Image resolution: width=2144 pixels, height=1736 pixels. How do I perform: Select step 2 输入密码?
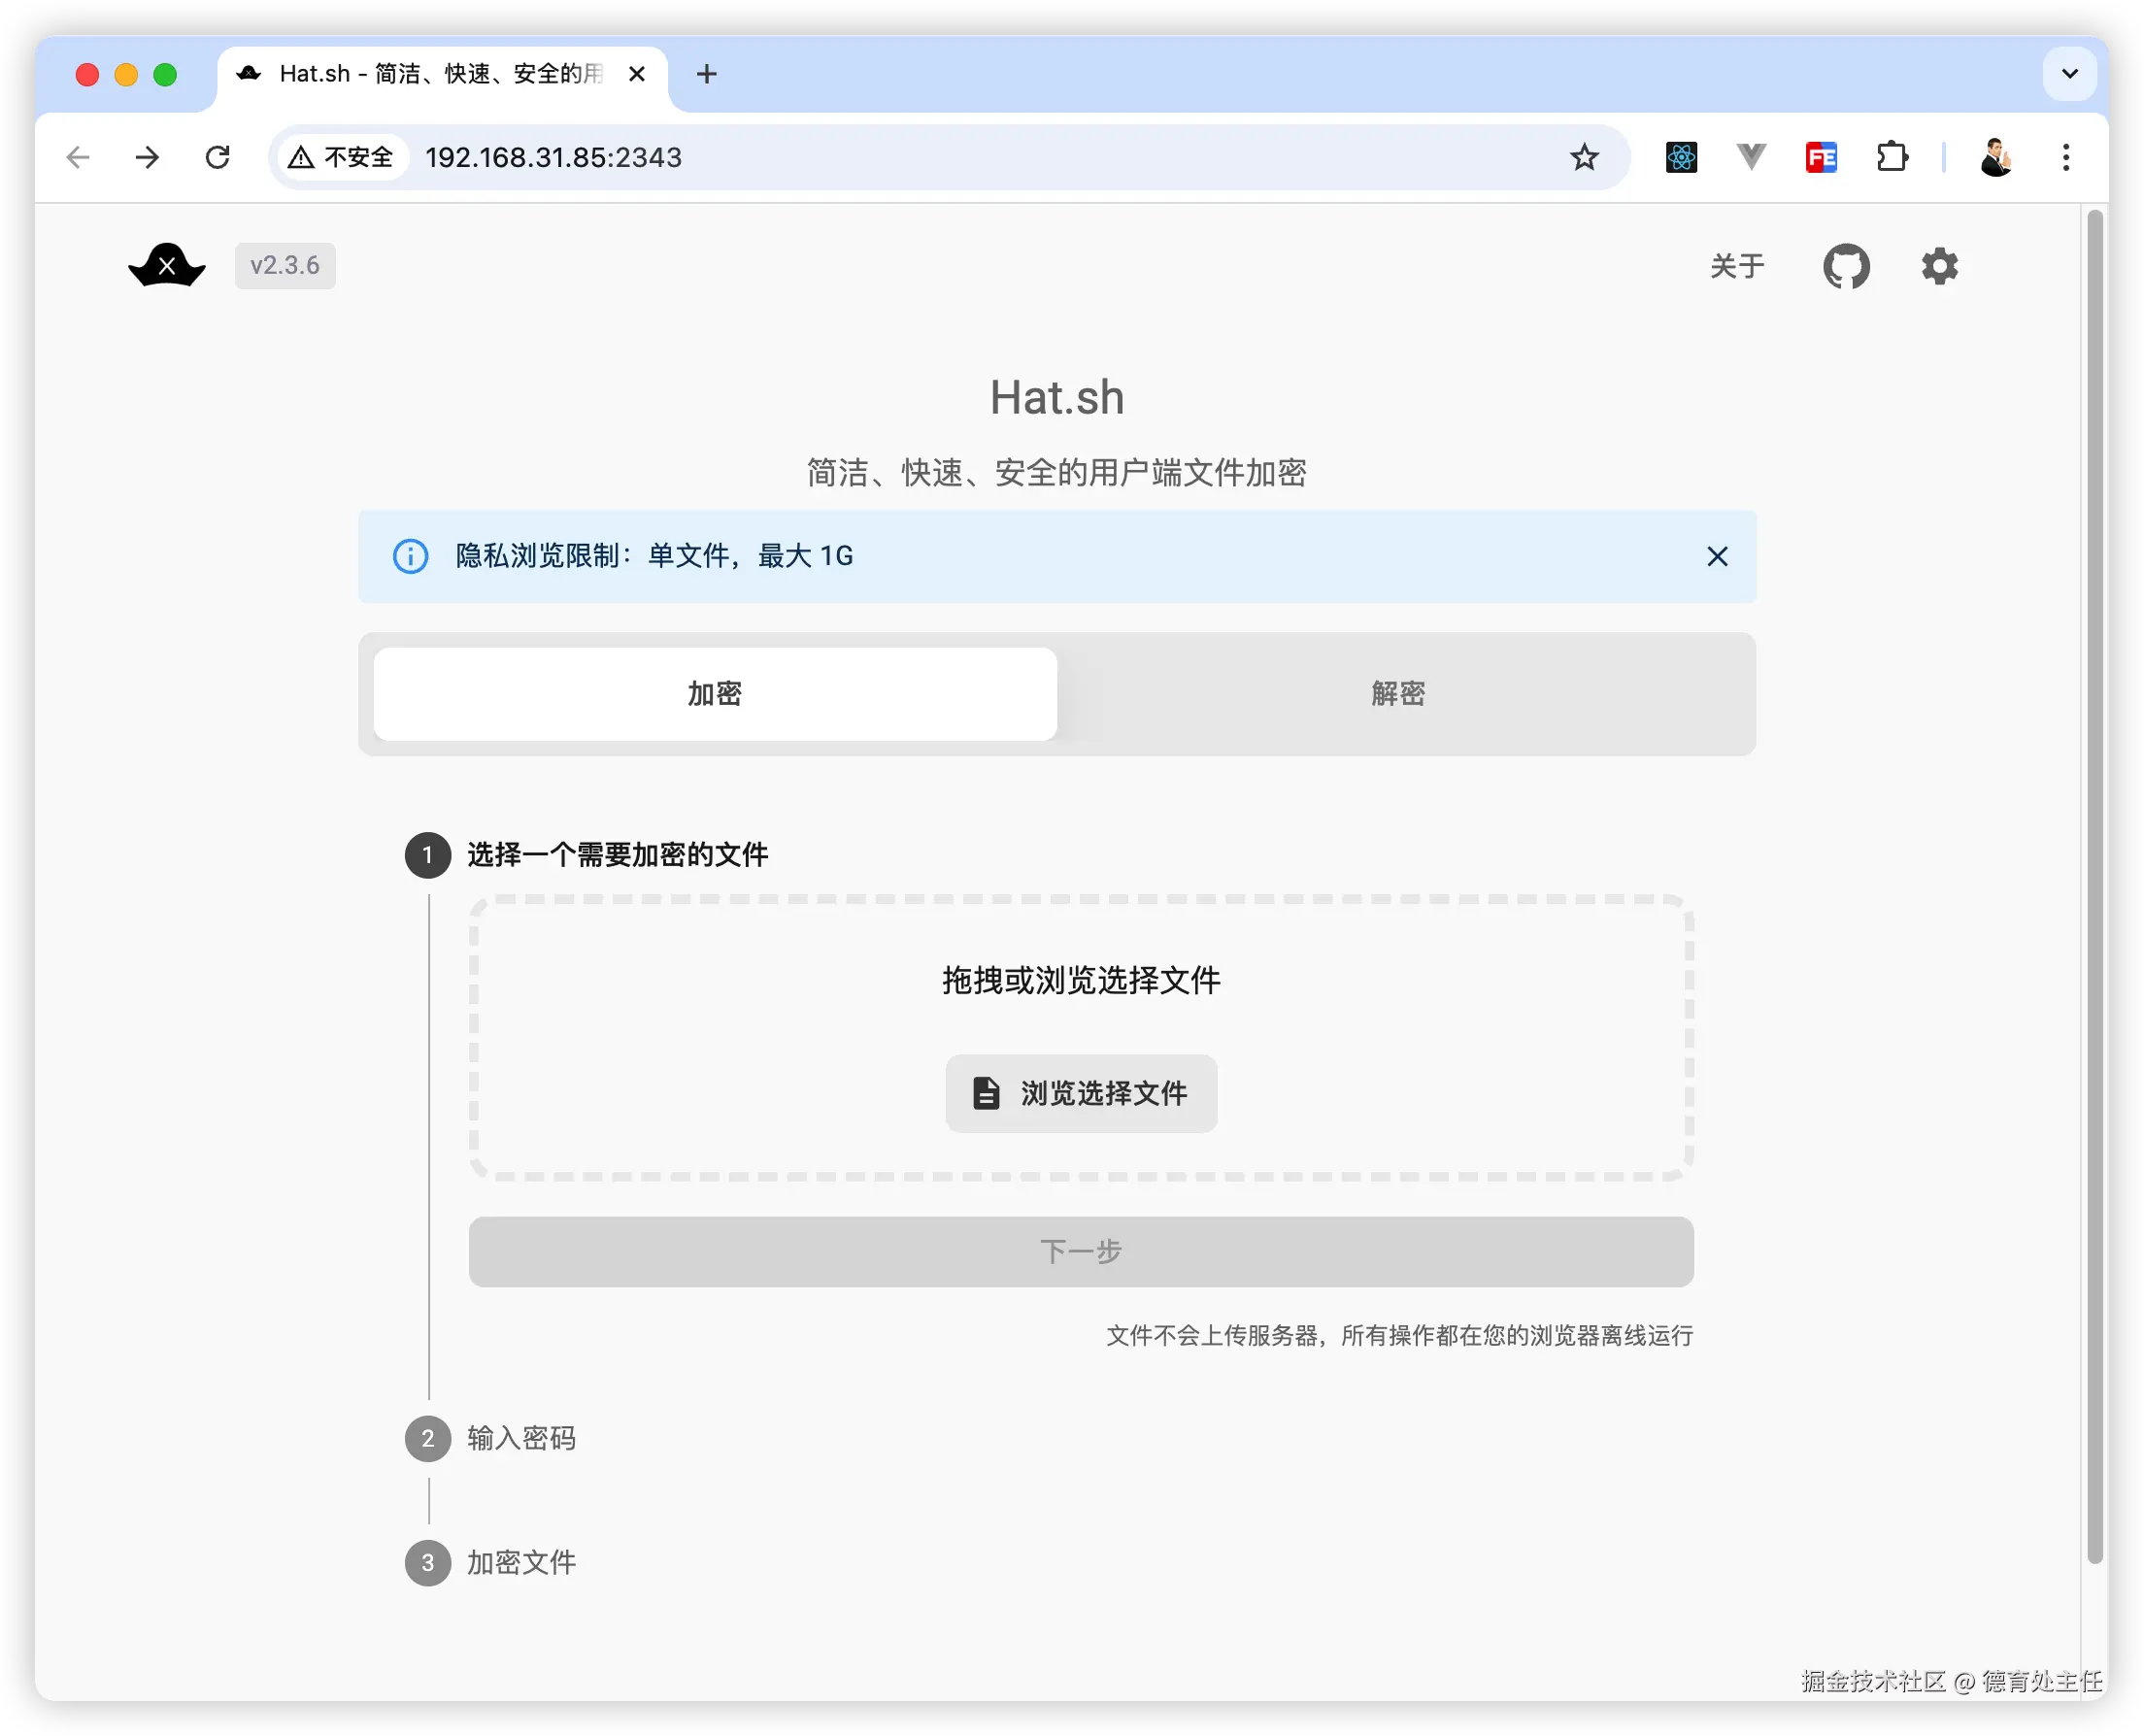491,1438
